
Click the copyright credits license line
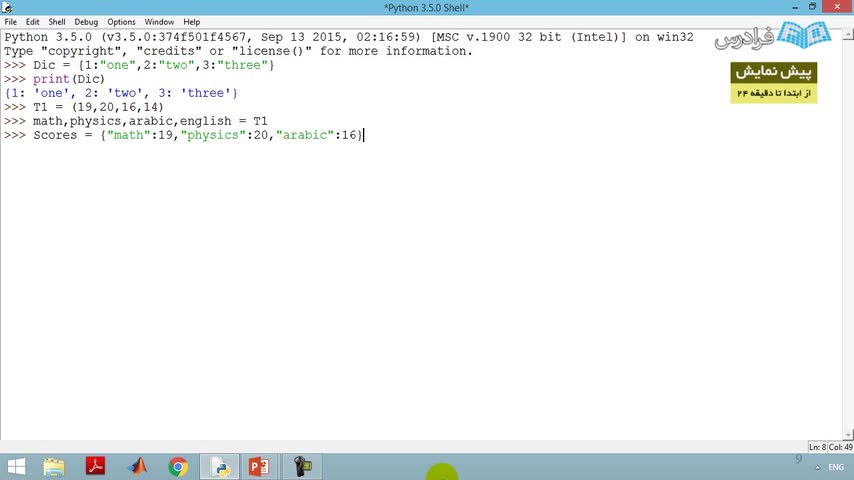coord(239,51)
